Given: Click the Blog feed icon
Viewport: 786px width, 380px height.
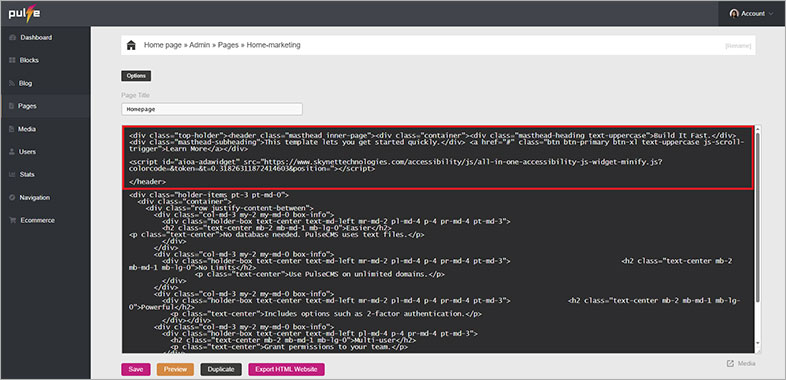Looking at the screenshot, I should tap(12, 83).
